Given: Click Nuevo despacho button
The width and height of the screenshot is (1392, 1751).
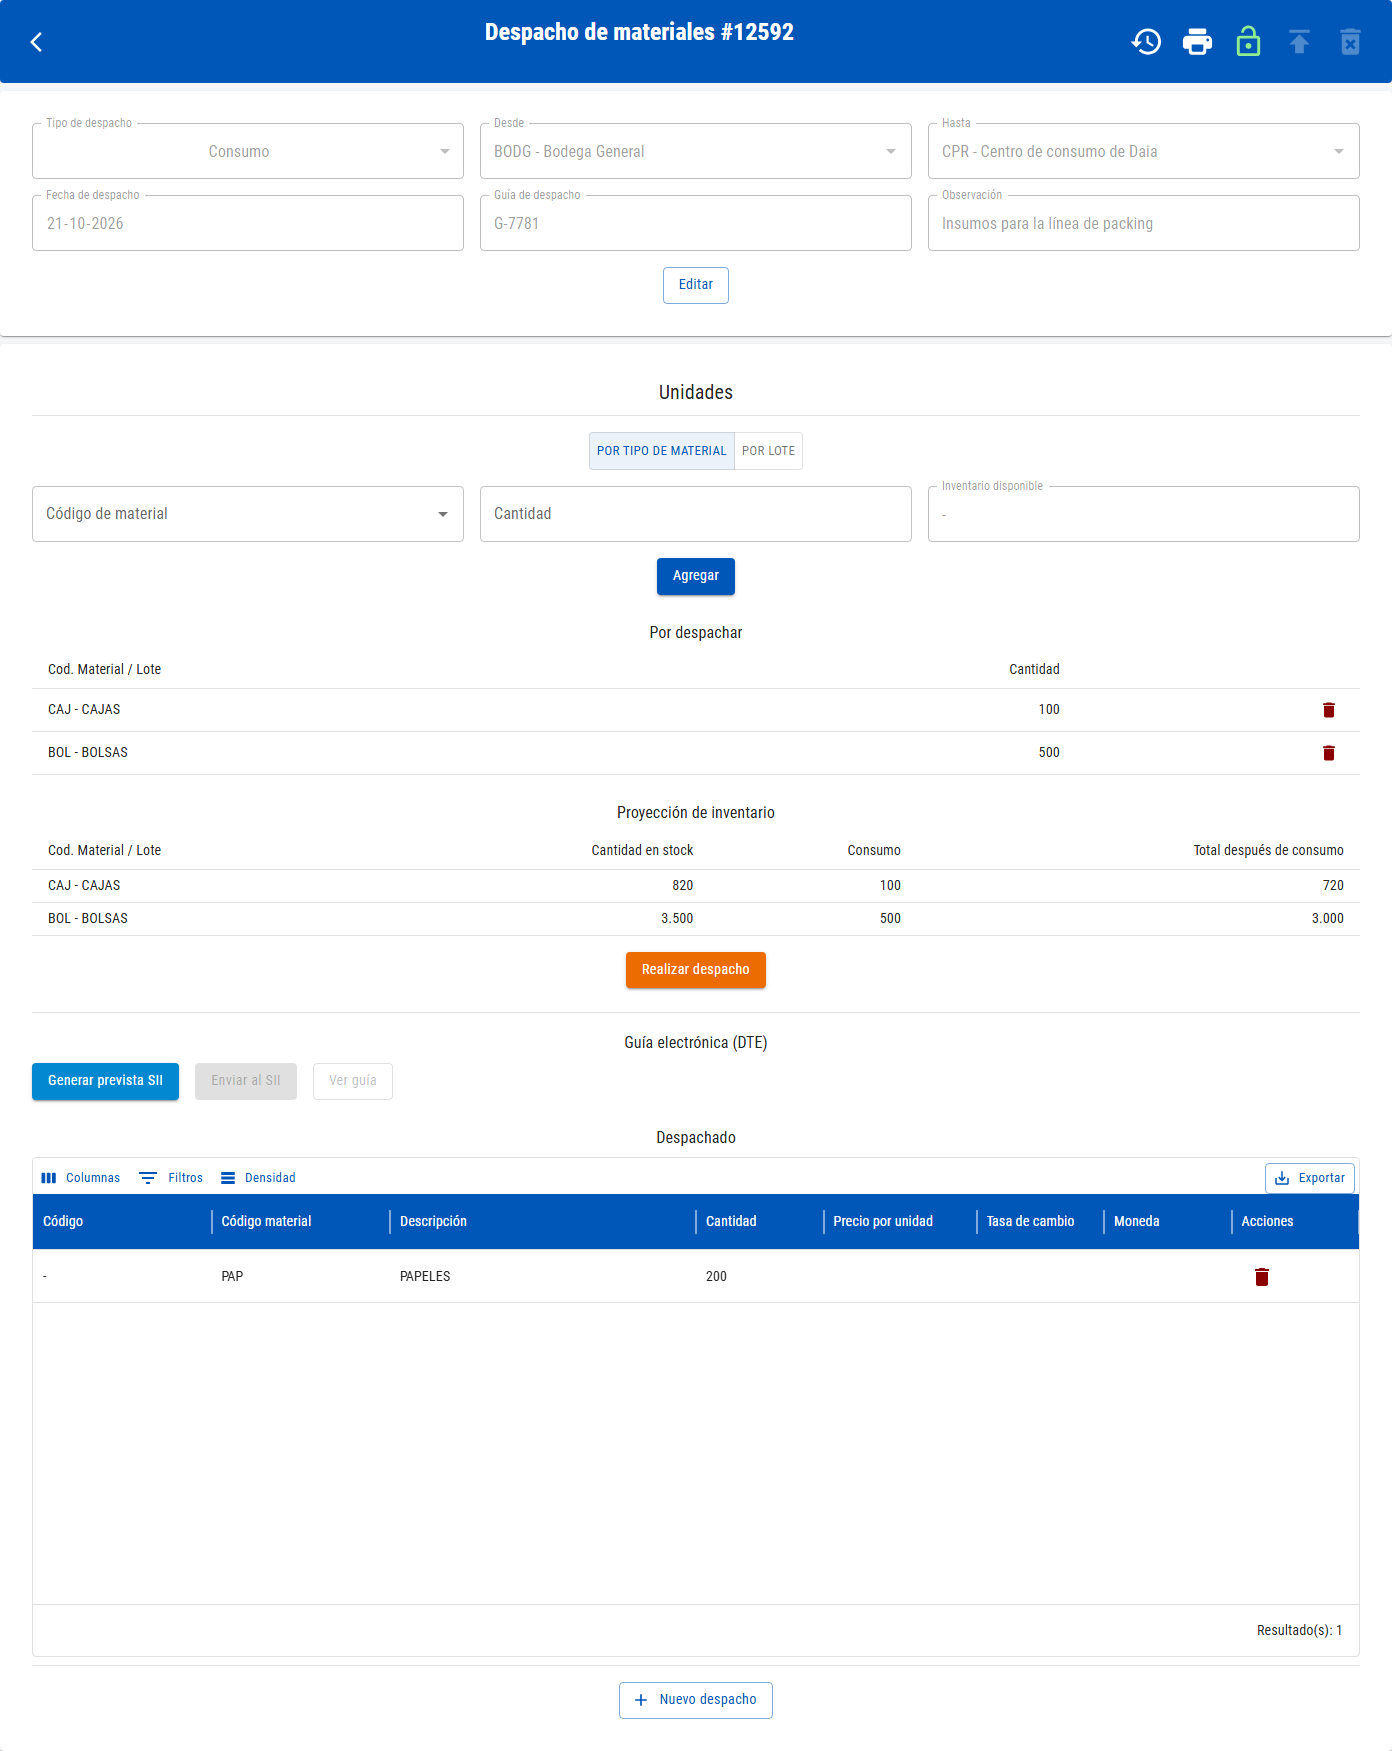Looking at the screenshot, I should (x=696, y=1700).
